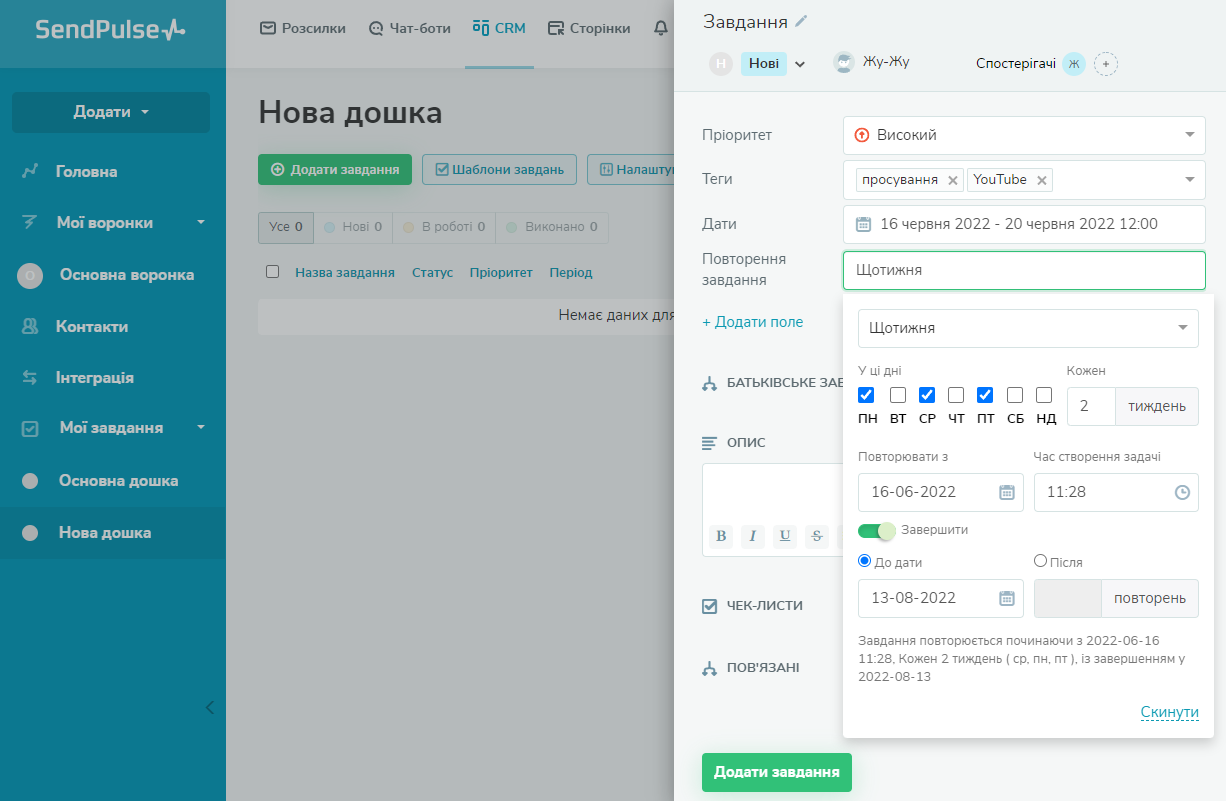Click the Ж observer avatar
The image size is (1226, 801).
1073,64
